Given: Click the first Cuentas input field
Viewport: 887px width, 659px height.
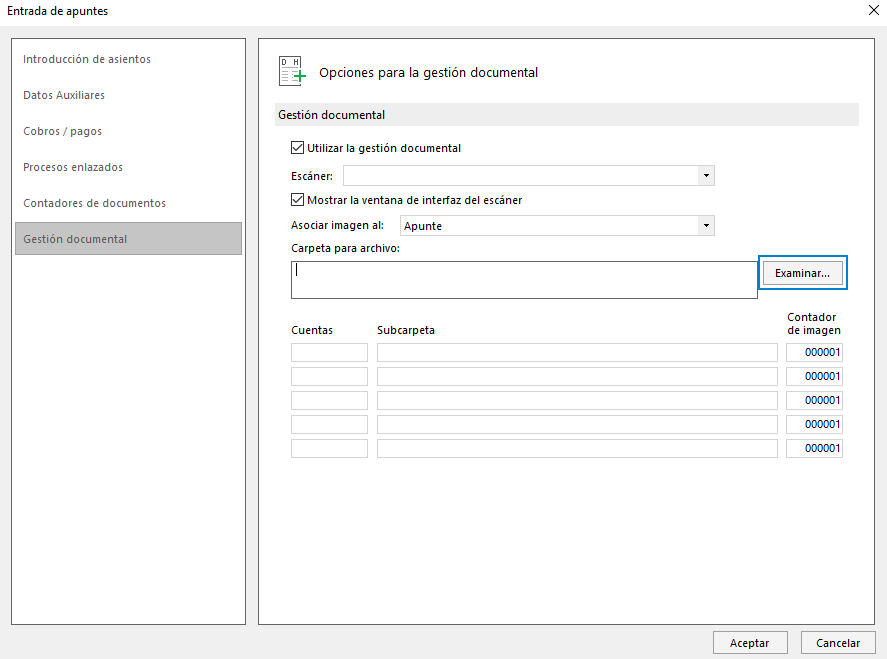Looking at the screenshot, I should (329, 352).
